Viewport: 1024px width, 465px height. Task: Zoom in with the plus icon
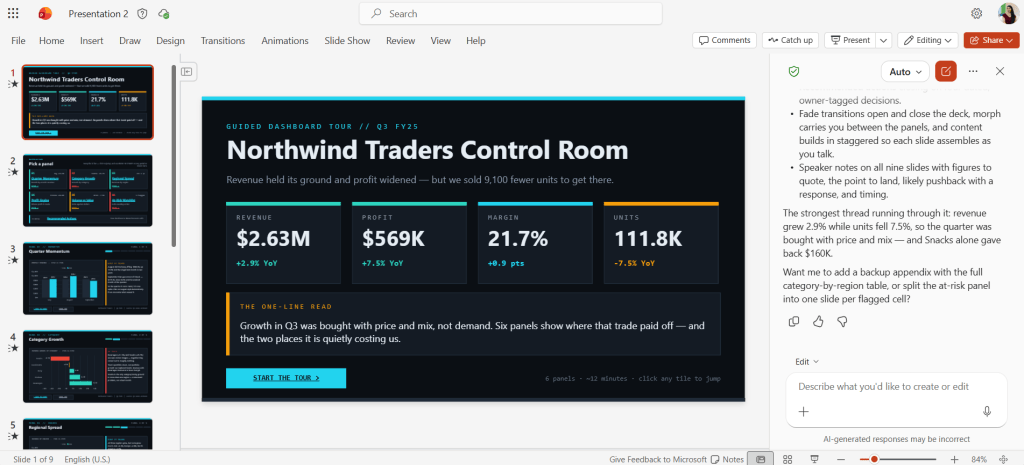[954, 459]
